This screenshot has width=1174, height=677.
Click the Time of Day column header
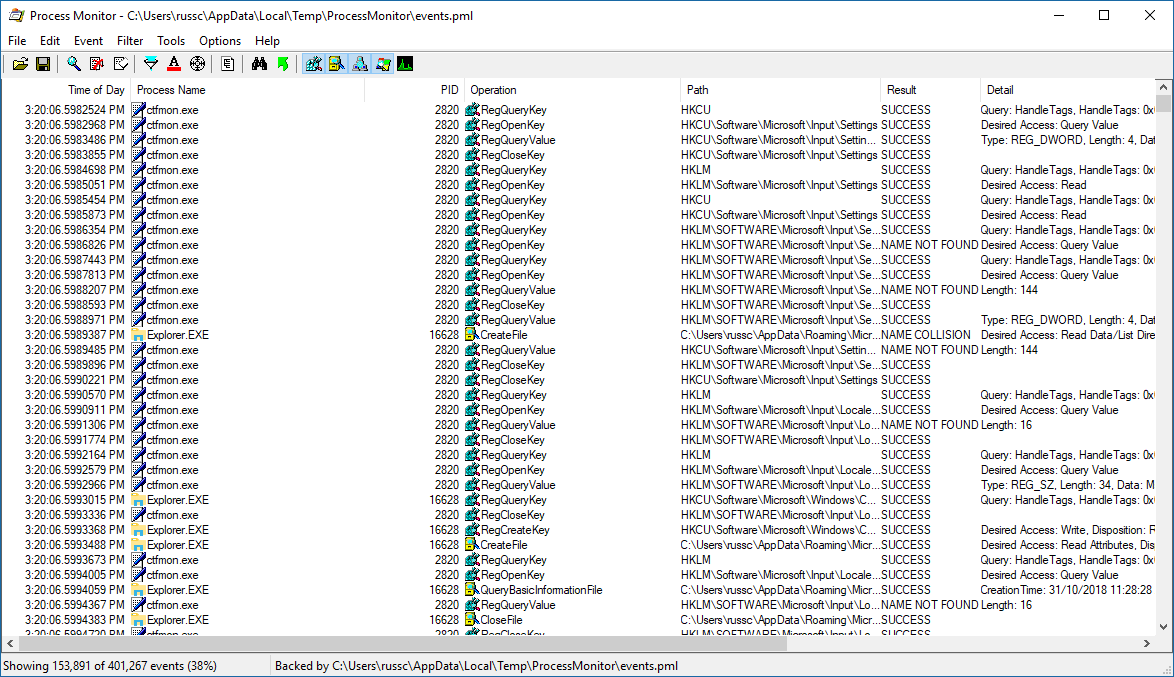(x=67, y=90)
